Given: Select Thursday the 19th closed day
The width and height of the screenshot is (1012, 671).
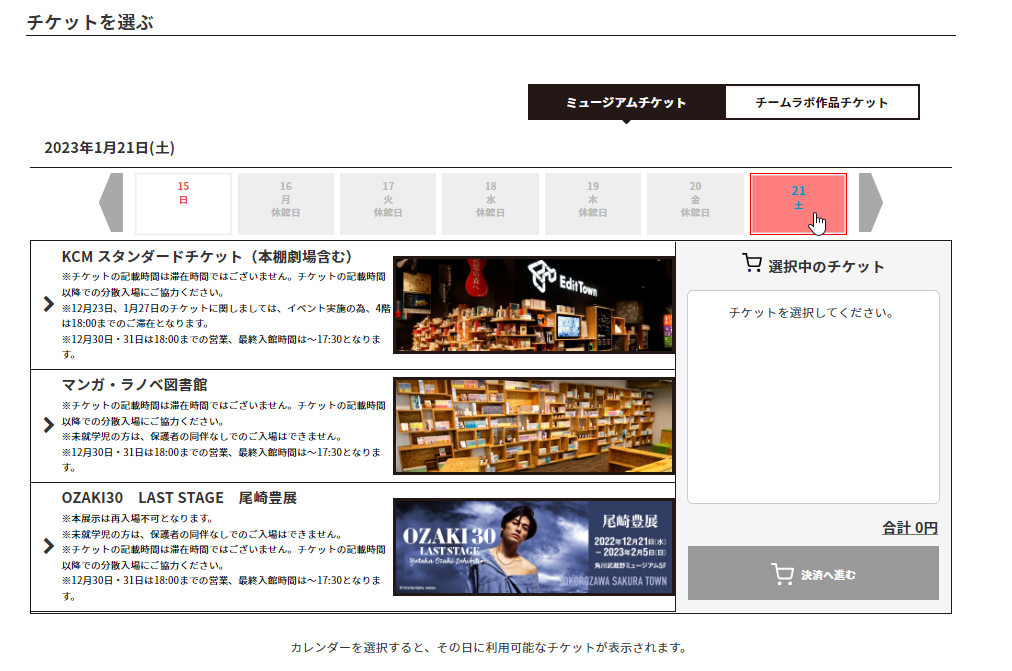Looking at the screenshot, I should click(x=592, y=203).
